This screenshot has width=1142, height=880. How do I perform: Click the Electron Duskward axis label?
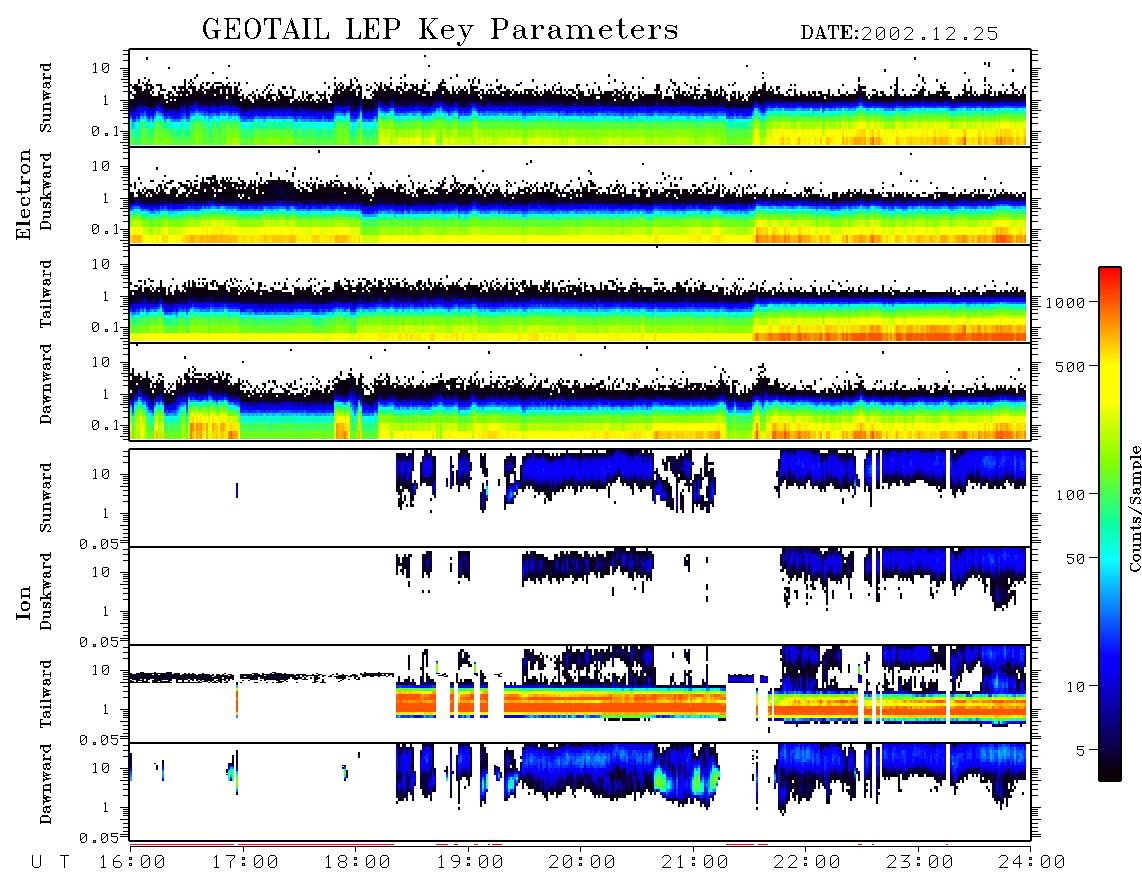click(46, 192)
